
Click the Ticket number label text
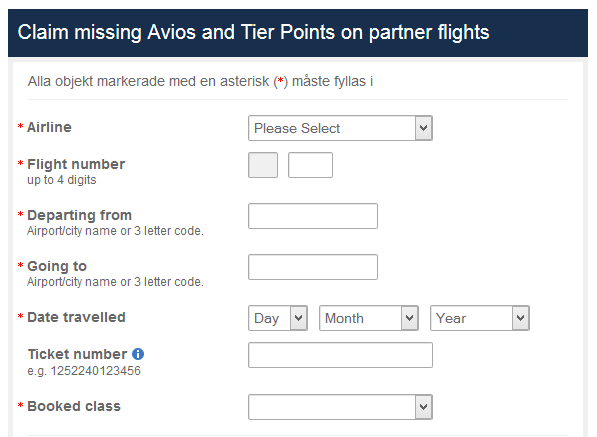[77, 354]
